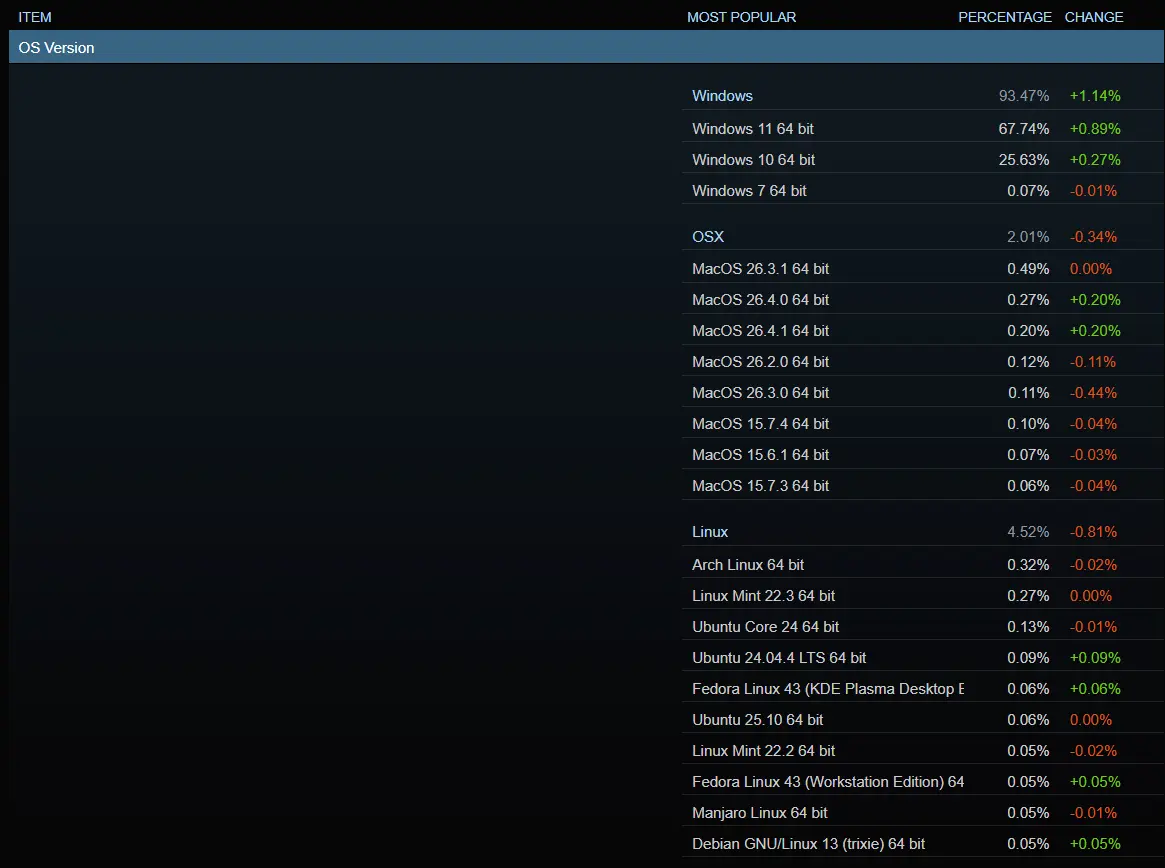This screenshot has width=1165, height=868.
Task: Select the OSX category heading
Action: [x=707, y=236]
